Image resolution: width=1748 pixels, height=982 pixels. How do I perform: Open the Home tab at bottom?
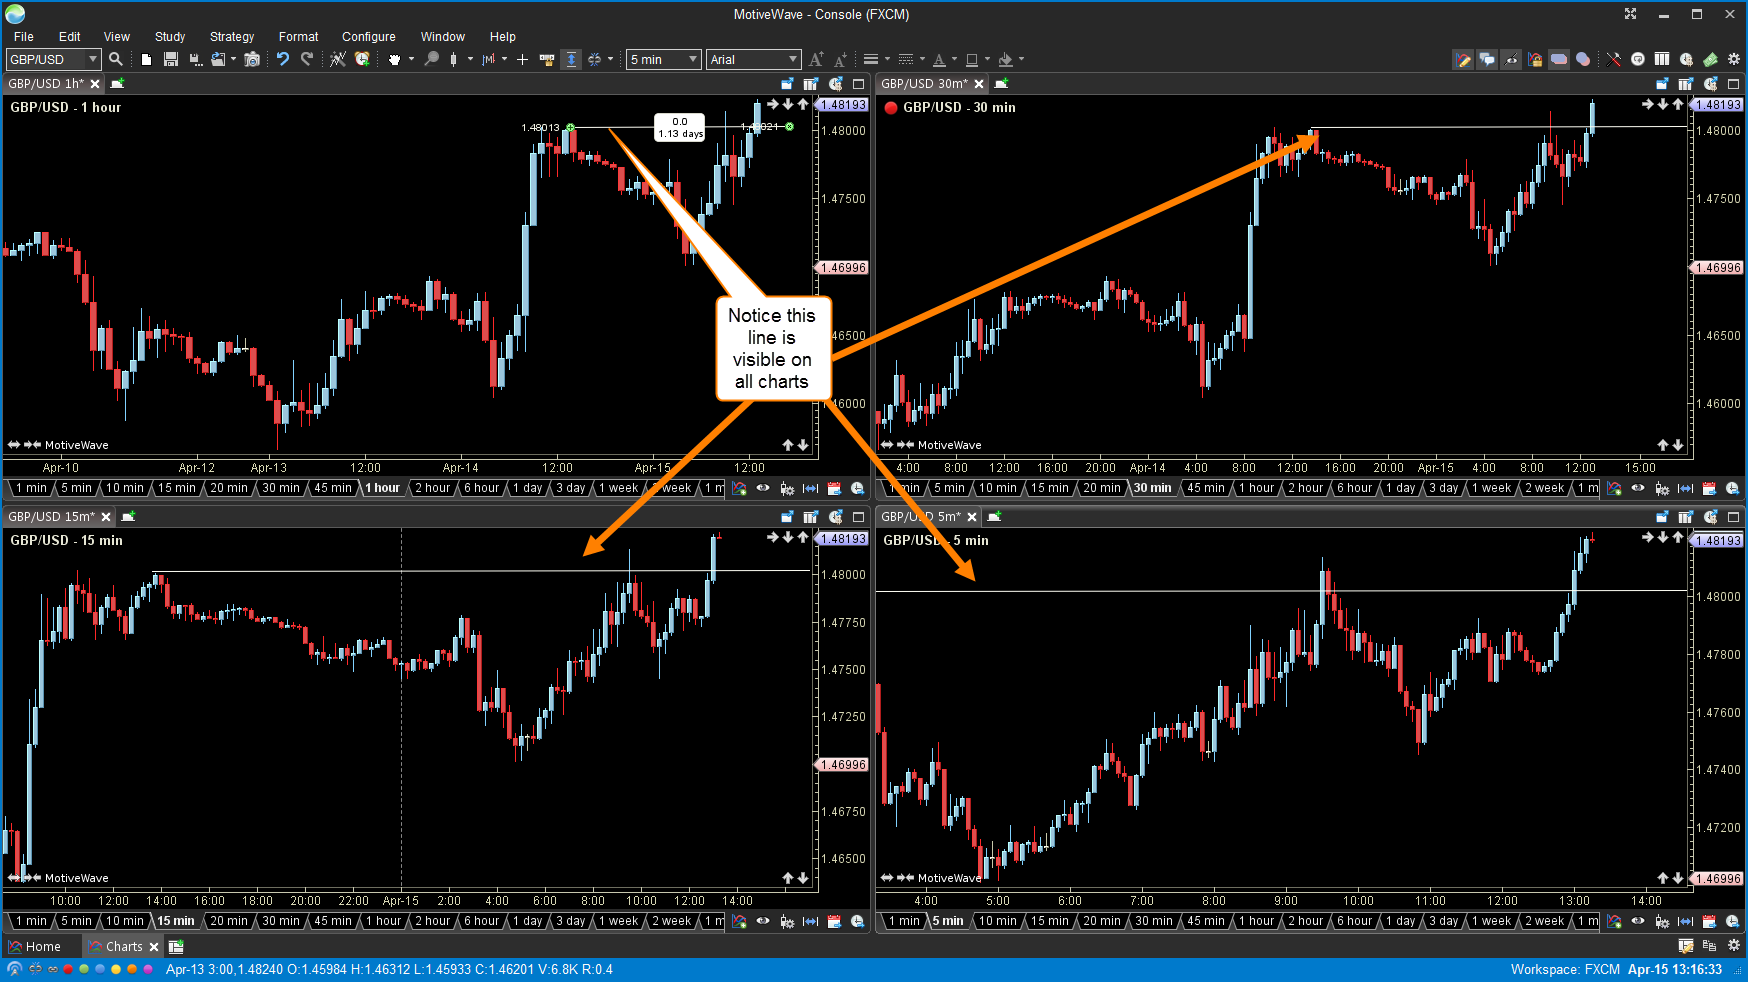point(35,946)
